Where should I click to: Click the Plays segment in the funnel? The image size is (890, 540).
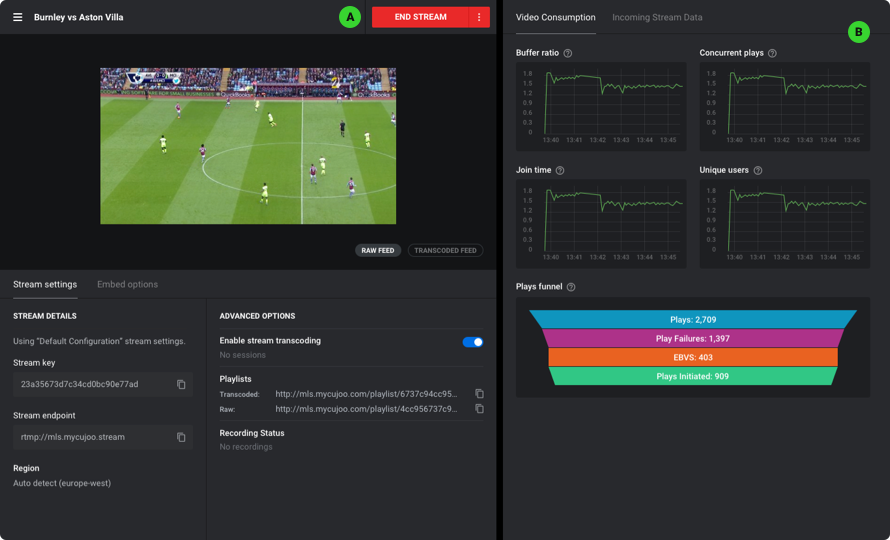(x=693, y=319)
